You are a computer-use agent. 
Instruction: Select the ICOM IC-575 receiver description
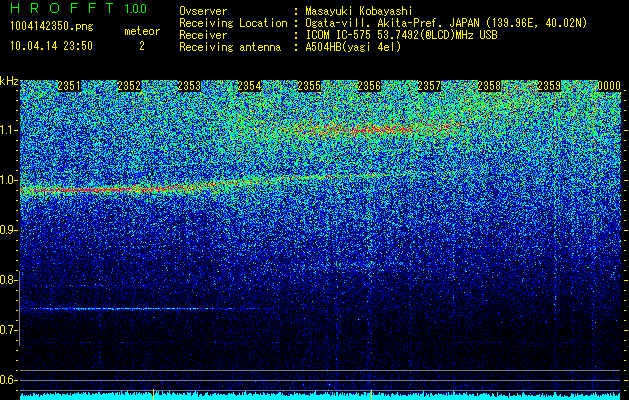pyautogui.click(x=401, y=35)
